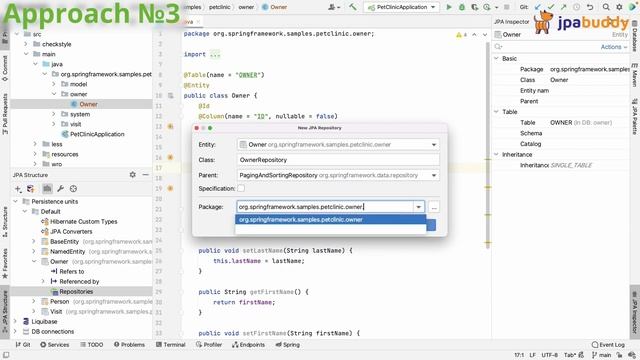Open the Entity dropdown in dialog
This screenshot has height=360, width=640.
[434, 144]
